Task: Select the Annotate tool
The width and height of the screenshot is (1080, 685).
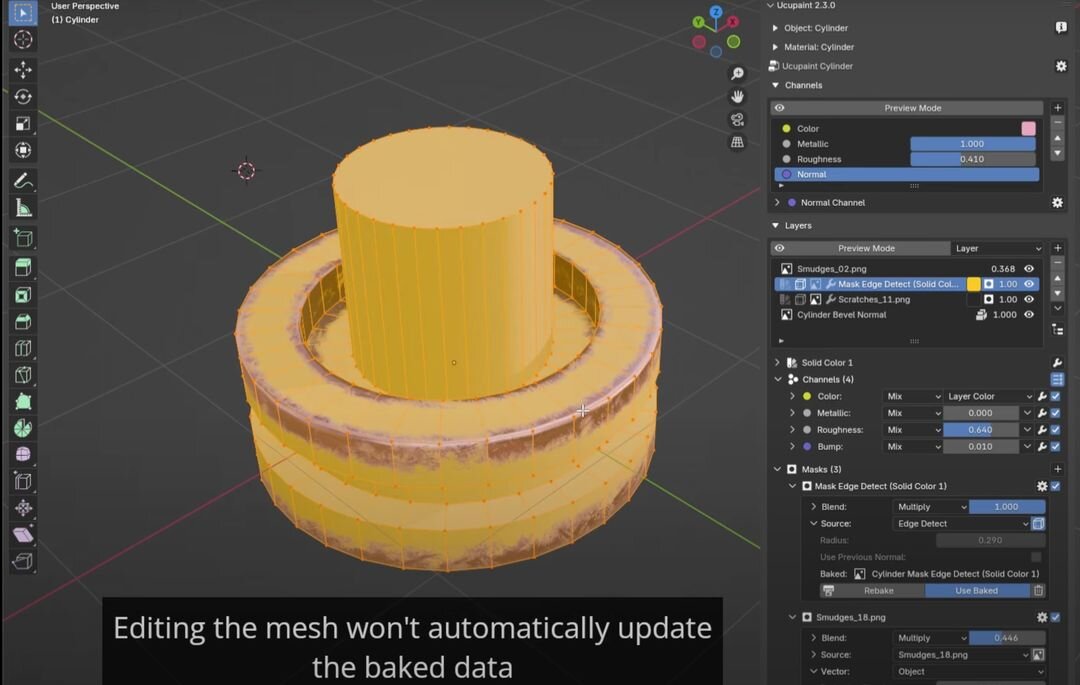Action: [x=23, y=181]
